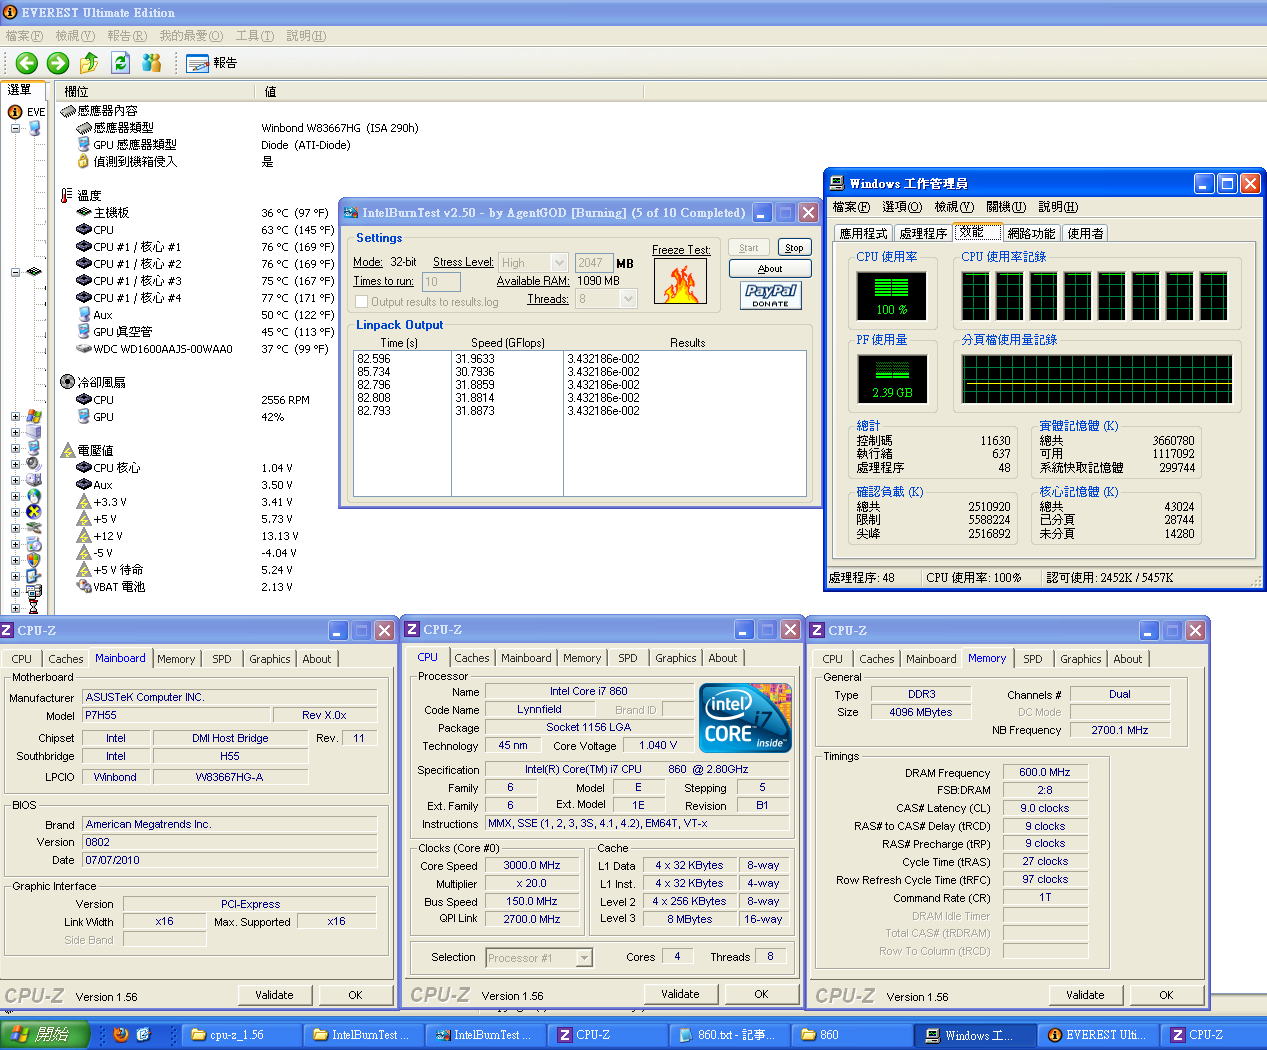Switch to the 860.txt Notepad taskbar button
The width and height of the screenshot is (1267, 1050).
(x=728, y=1035)
